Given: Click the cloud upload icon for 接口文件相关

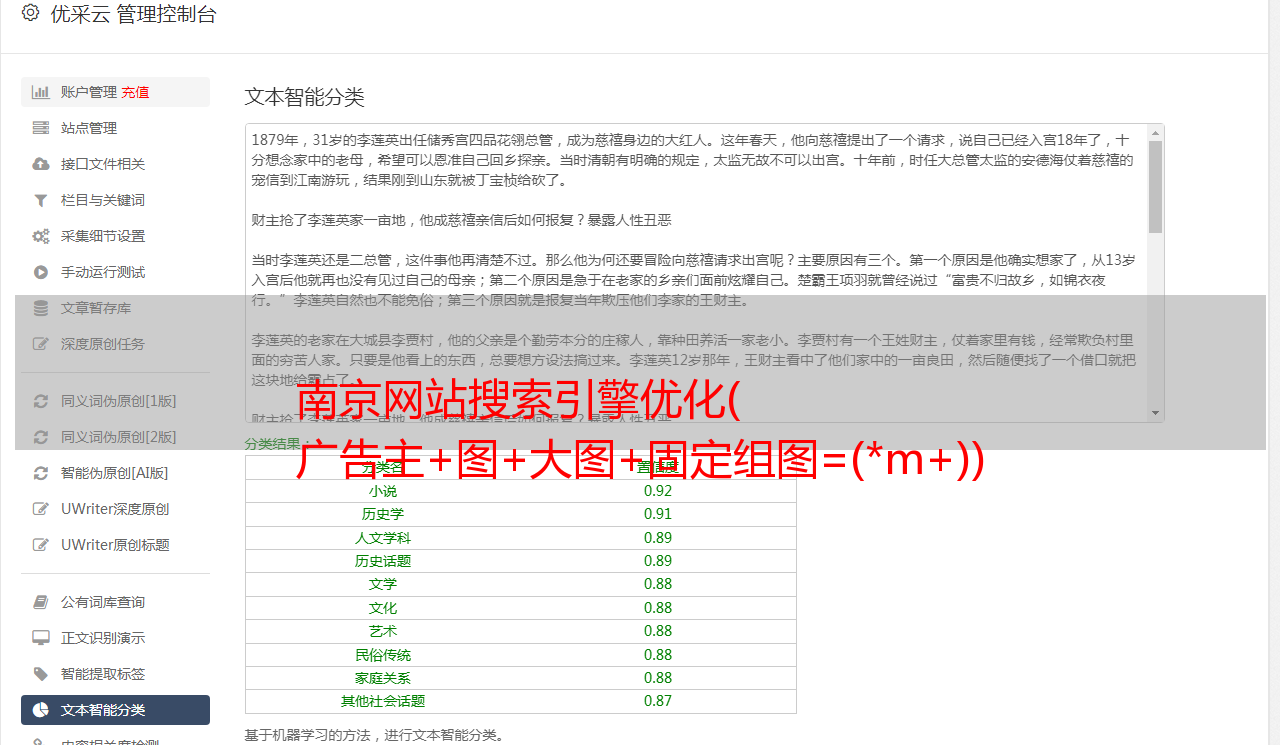Looking at the screenshot, I should coord(41,164).
